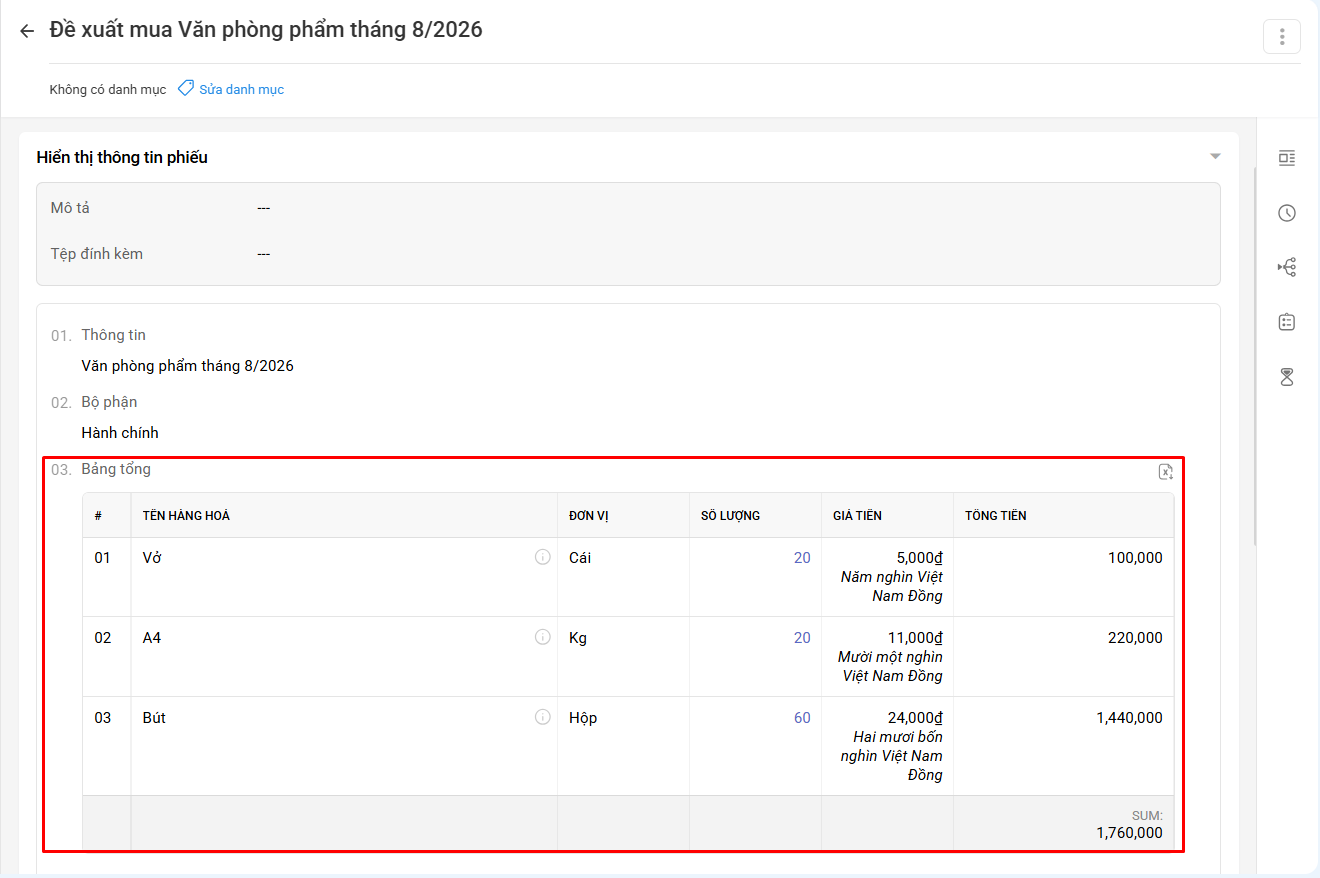
Task: Click the Mô tả field label
Action: point(70,208)
